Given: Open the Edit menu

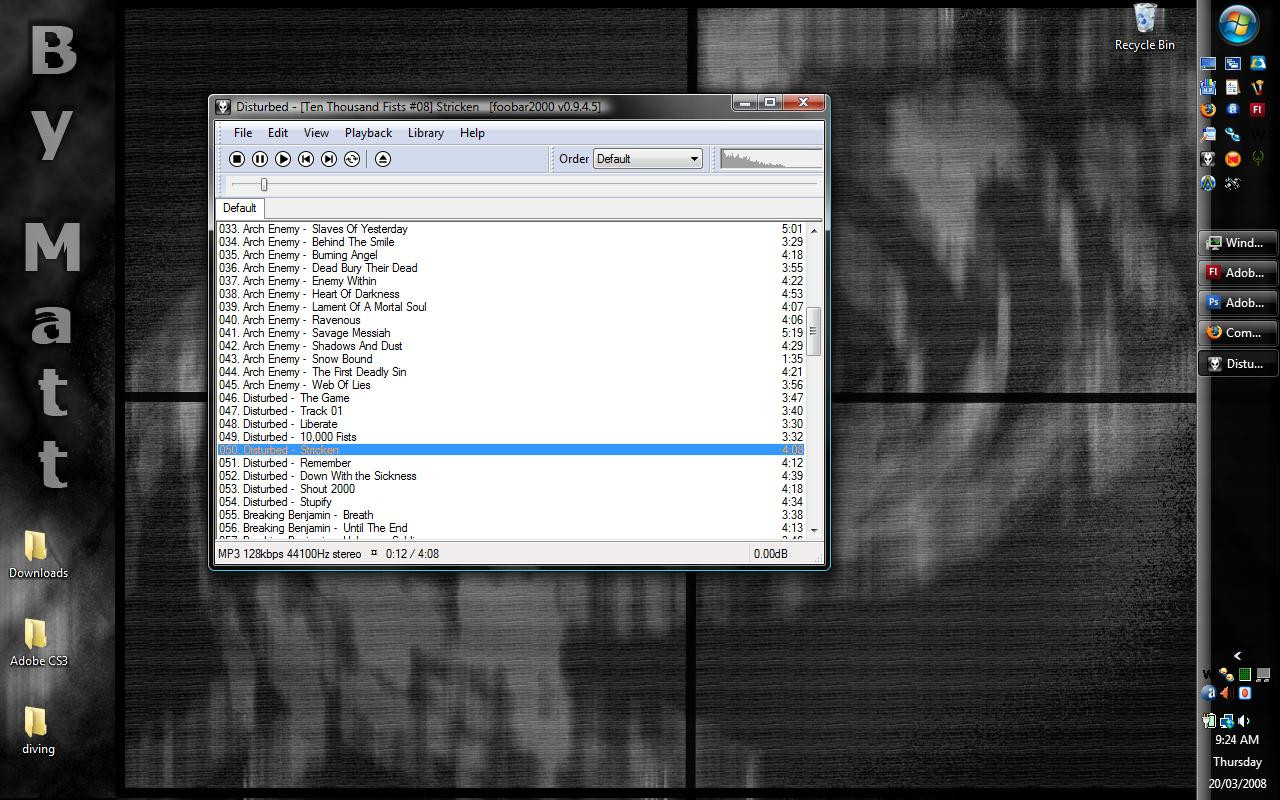Looking at the screenshot, I should [278, 133].
